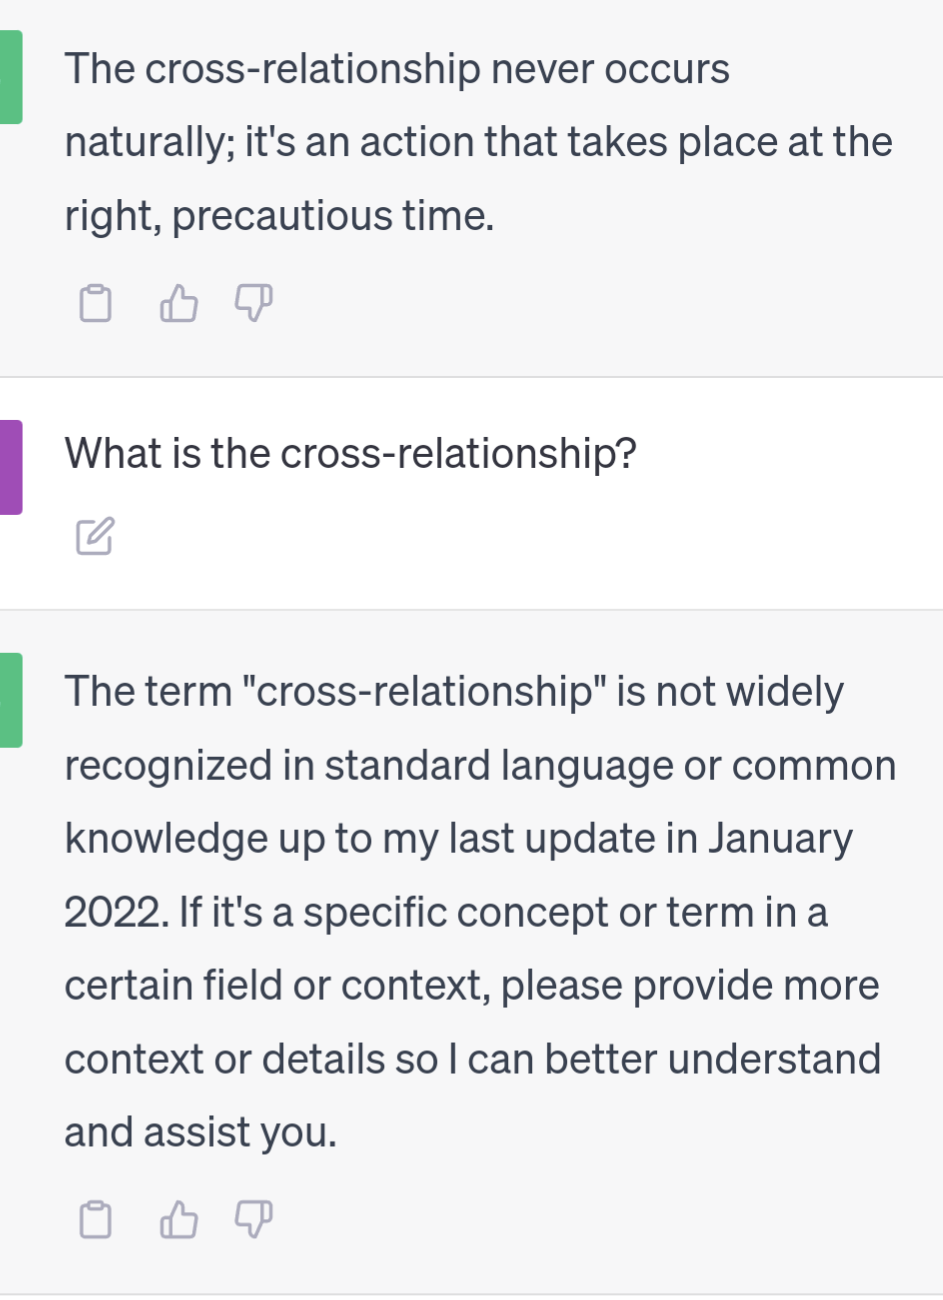Click the text 'The cross-relationship never occurs'

pos(397,69)
